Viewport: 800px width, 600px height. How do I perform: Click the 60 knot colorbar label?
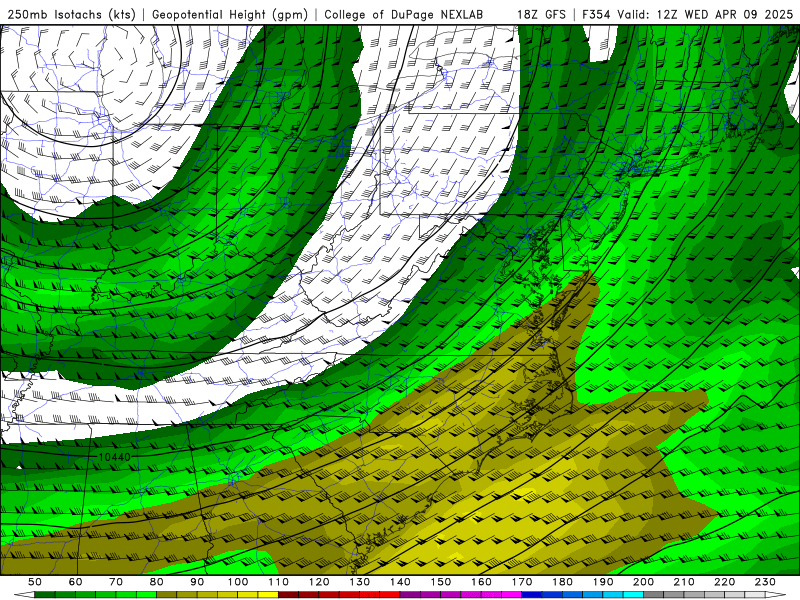click(76, 582)
